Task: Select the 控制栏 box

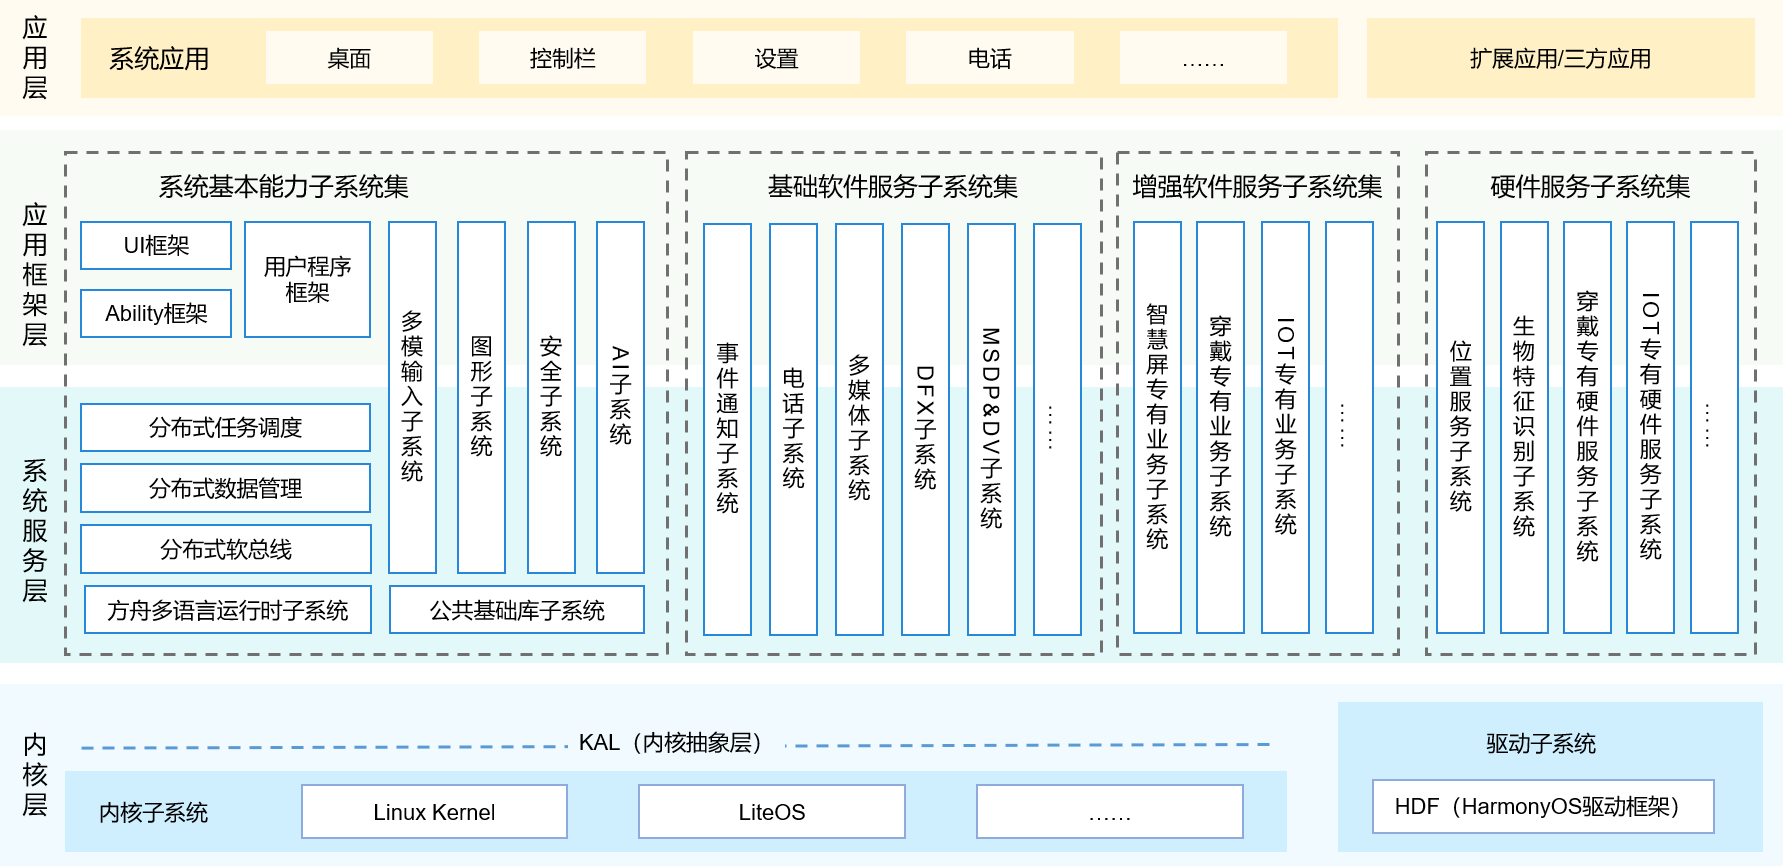Action: [562, 58]
